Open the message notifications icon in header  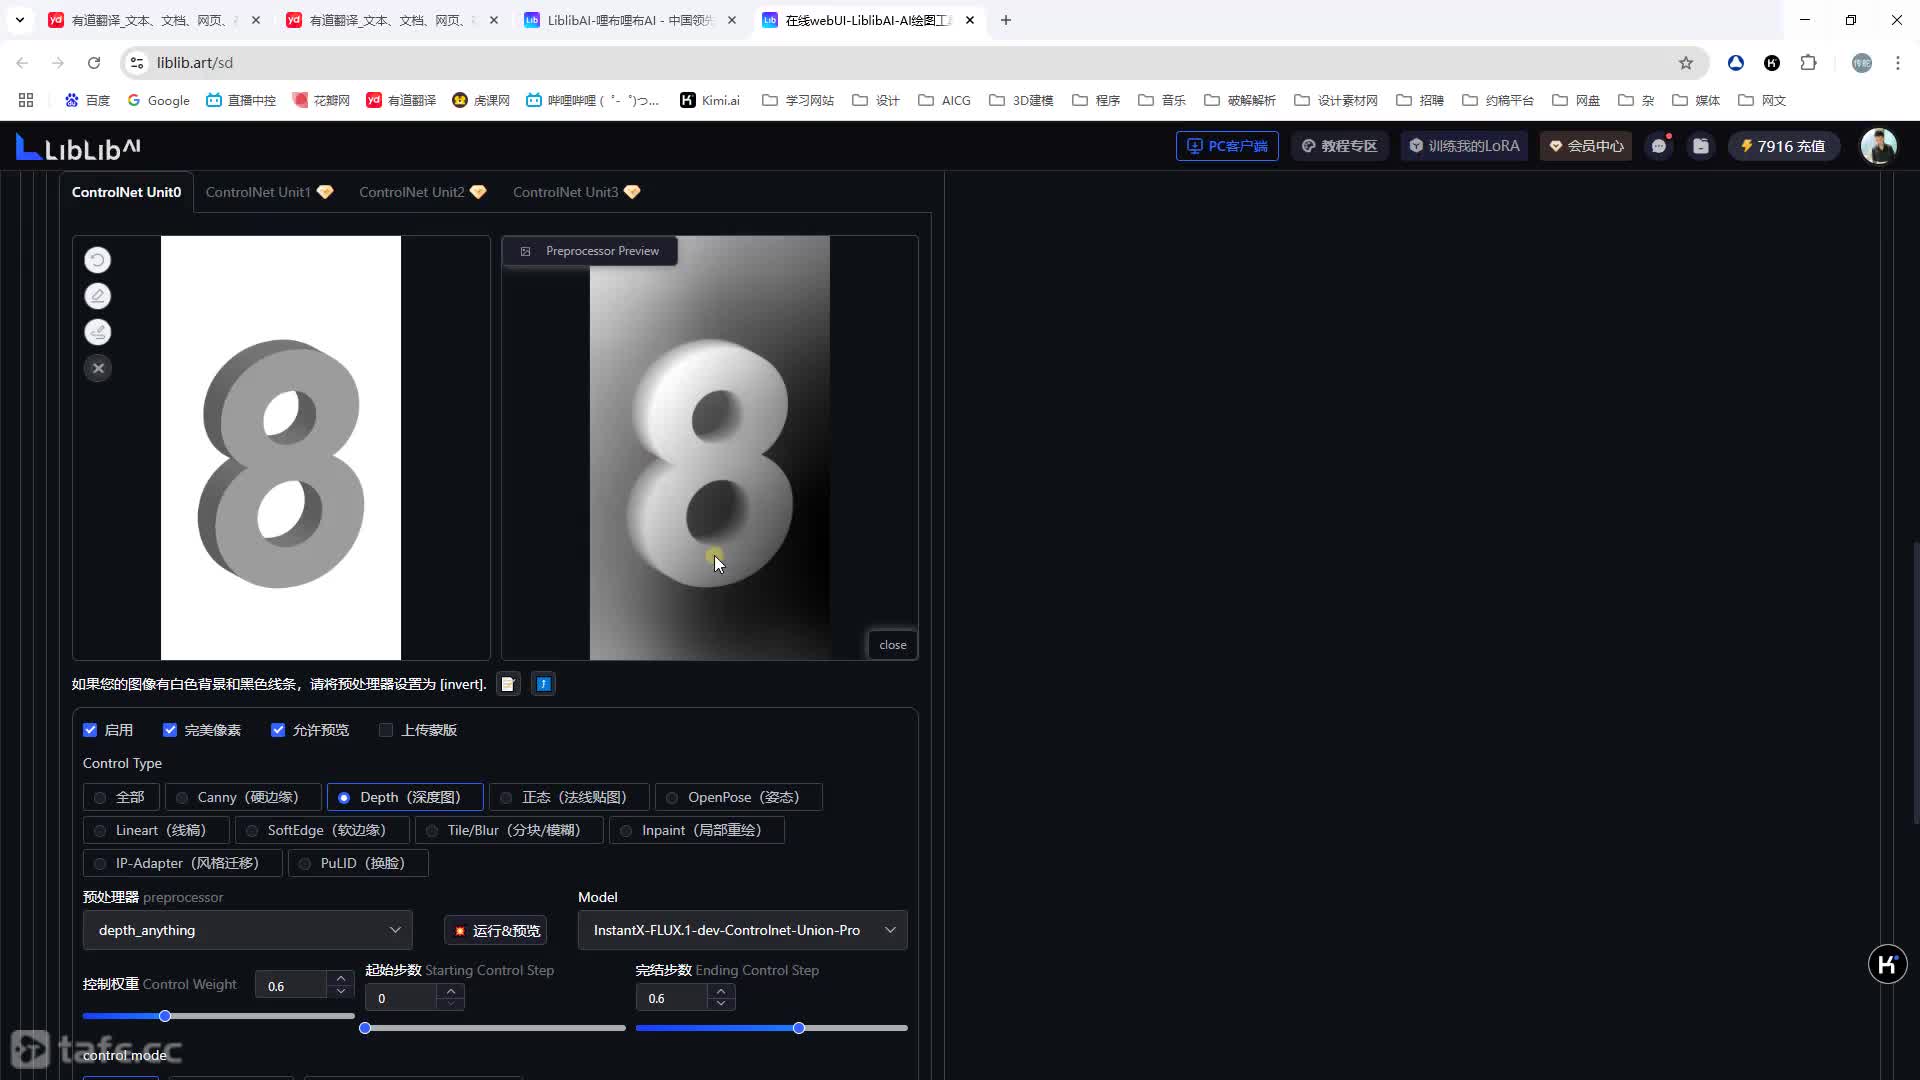click(1659, 146)
